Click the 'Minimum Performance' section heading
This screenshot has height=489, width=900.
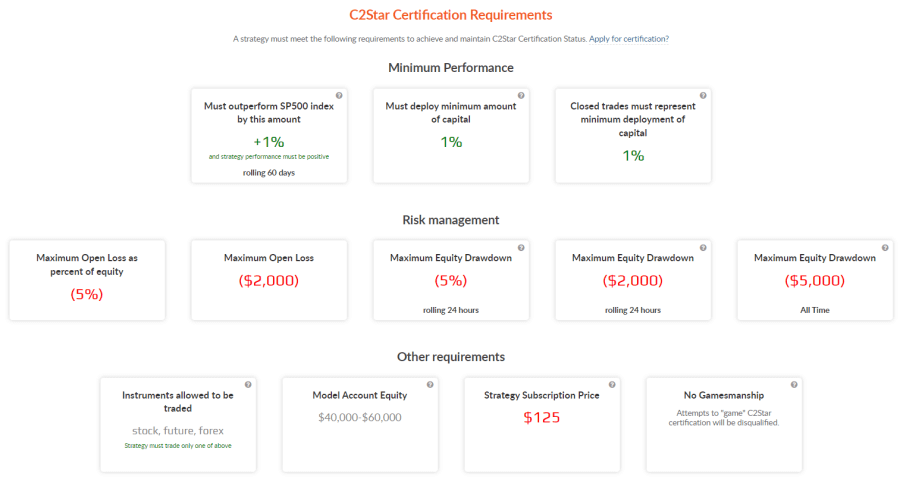pyautogui.click(x=451, y=68)
